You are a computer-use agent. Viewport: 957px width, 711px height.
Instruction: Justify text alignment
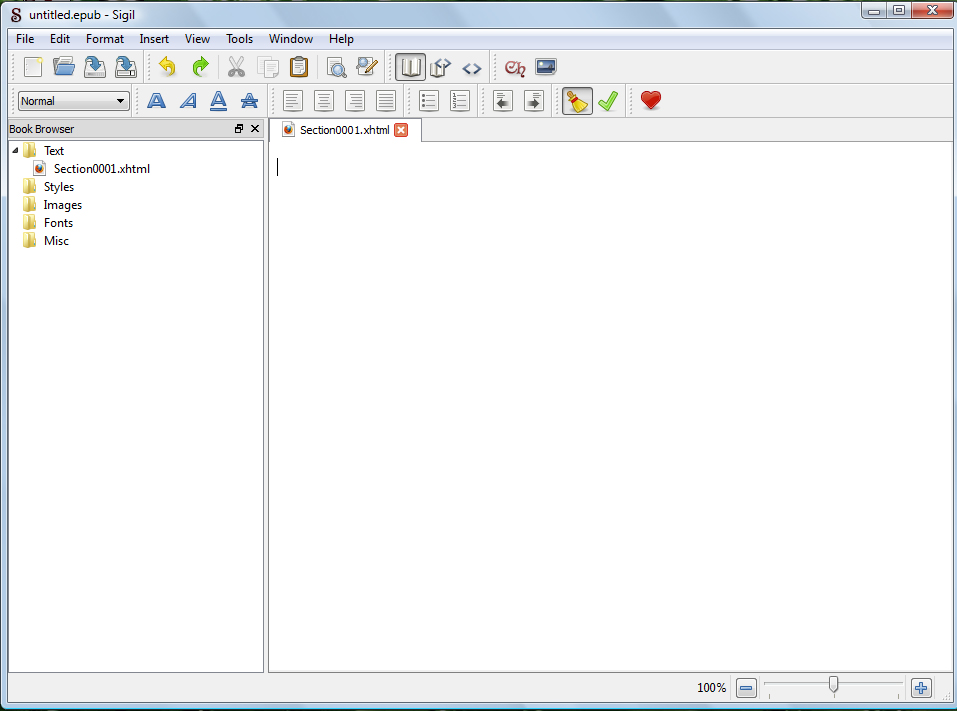[x=386, y=101]
